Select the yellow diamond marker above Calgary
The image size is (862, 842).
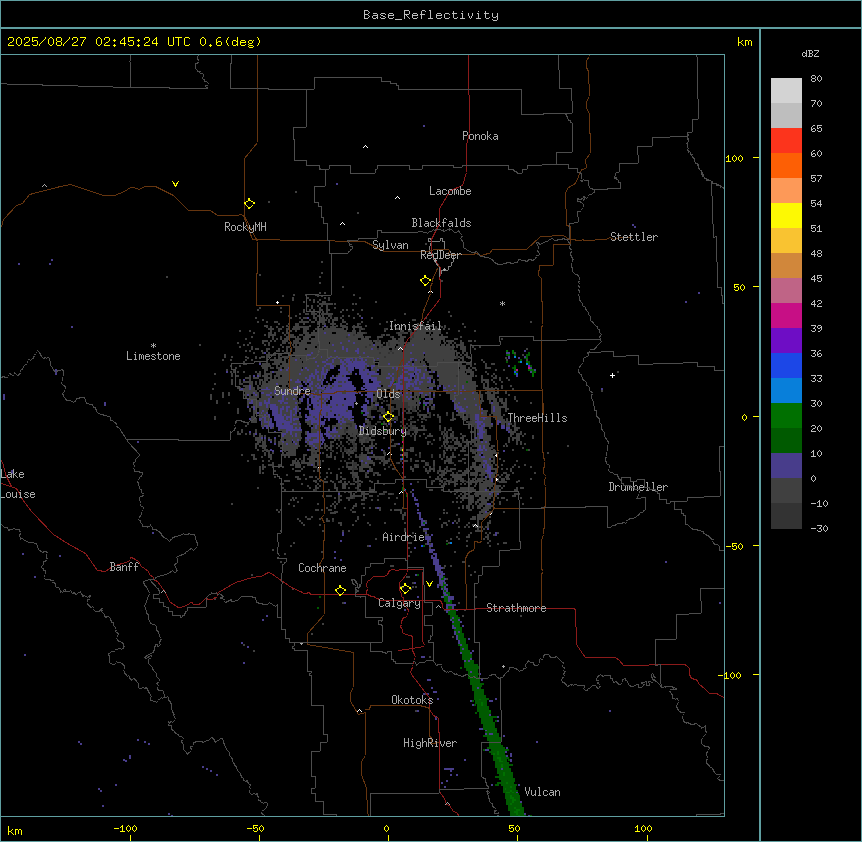point(405,589)
